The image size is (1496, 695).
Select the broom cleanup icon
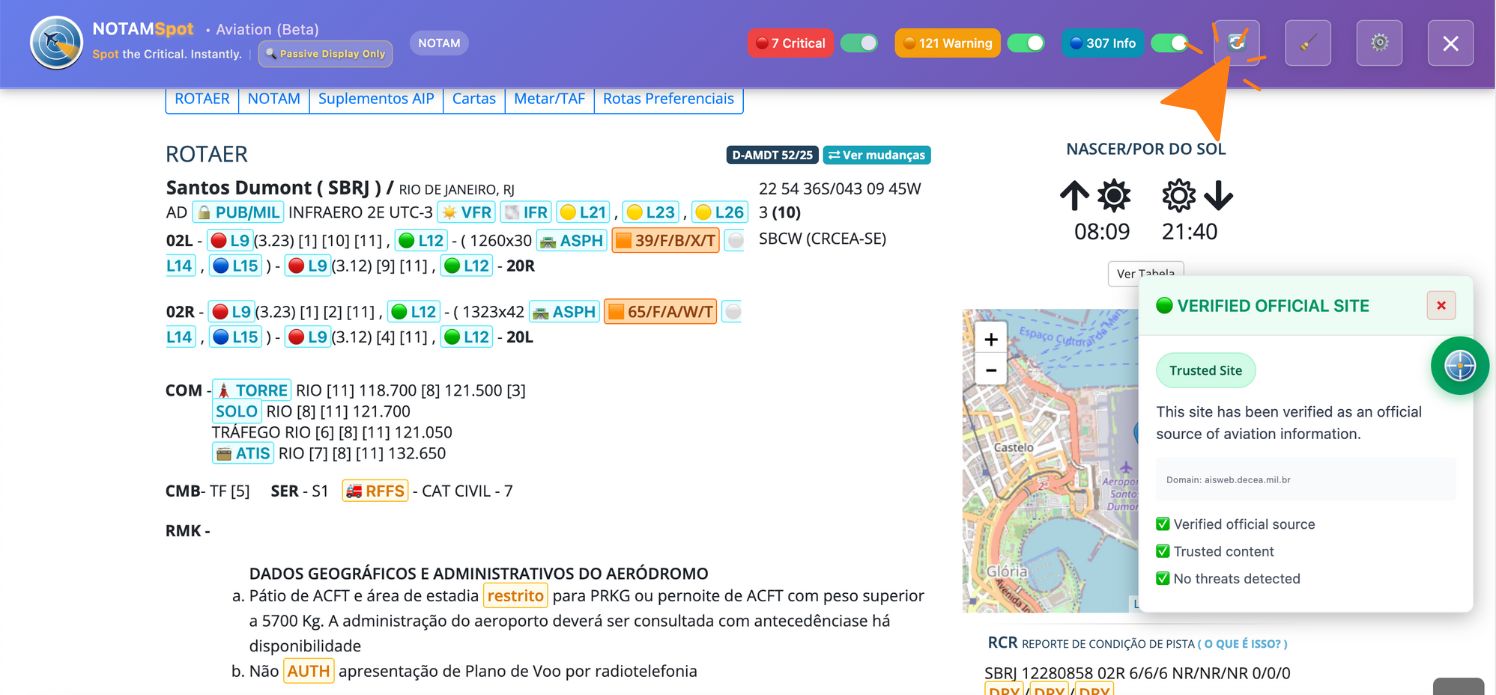(x=1308, y=43)
